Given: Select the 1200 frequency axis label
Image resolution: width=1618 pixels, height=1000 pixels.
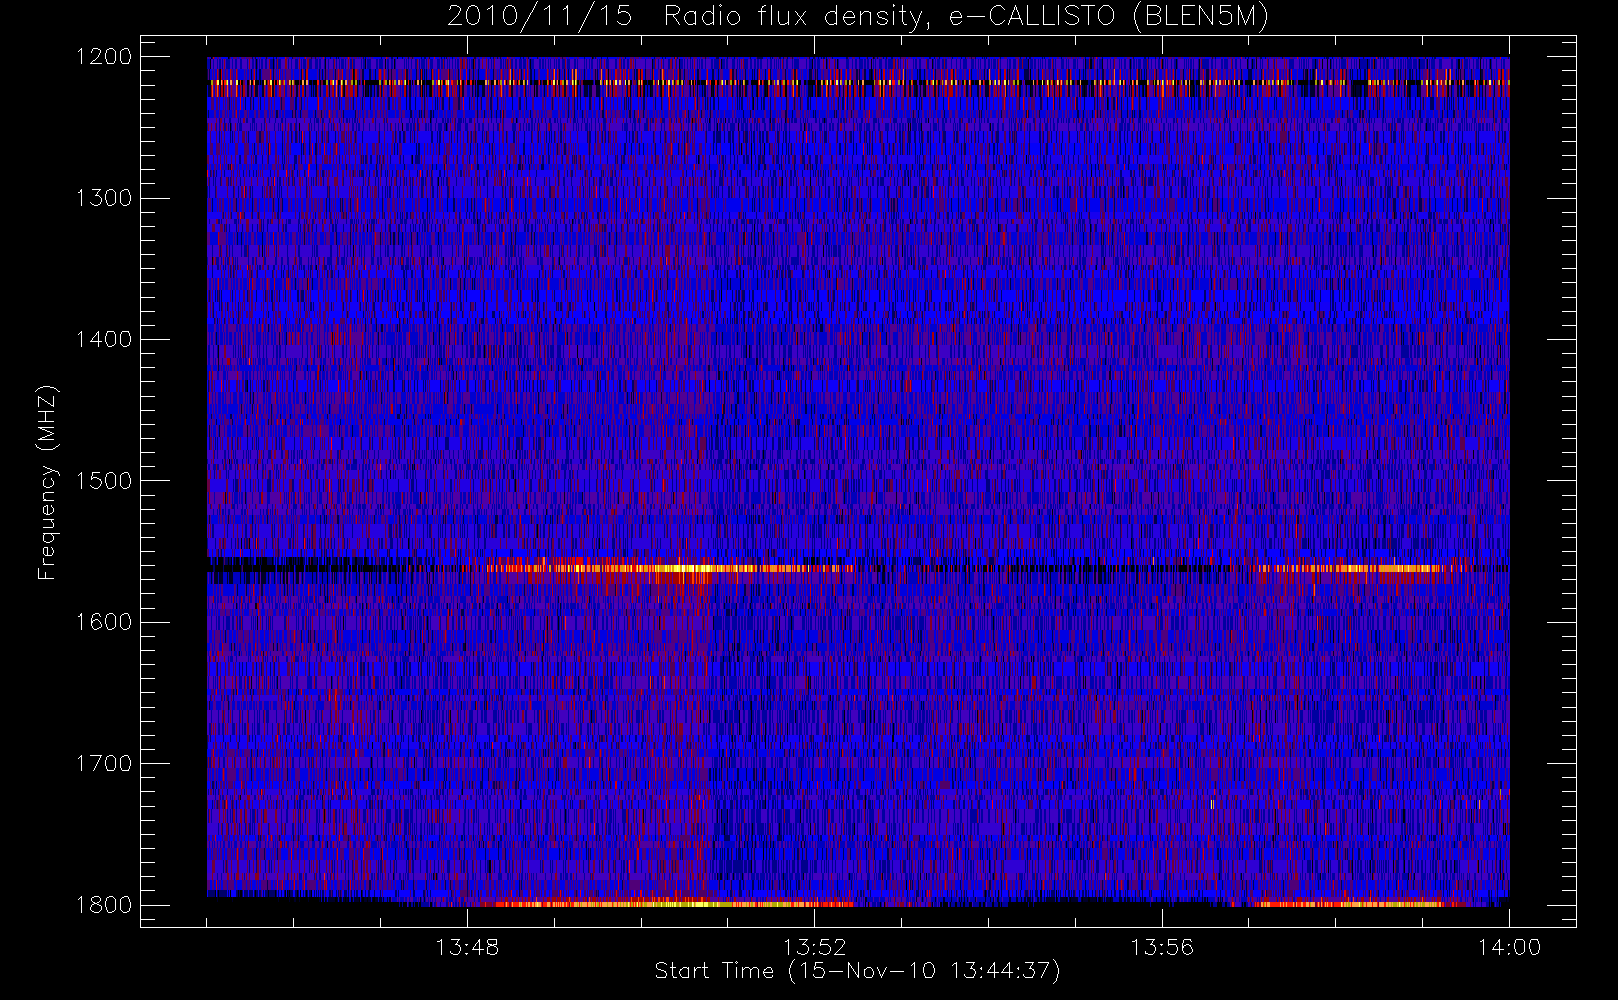Looking at the screenshot, I should click(104, 57).
